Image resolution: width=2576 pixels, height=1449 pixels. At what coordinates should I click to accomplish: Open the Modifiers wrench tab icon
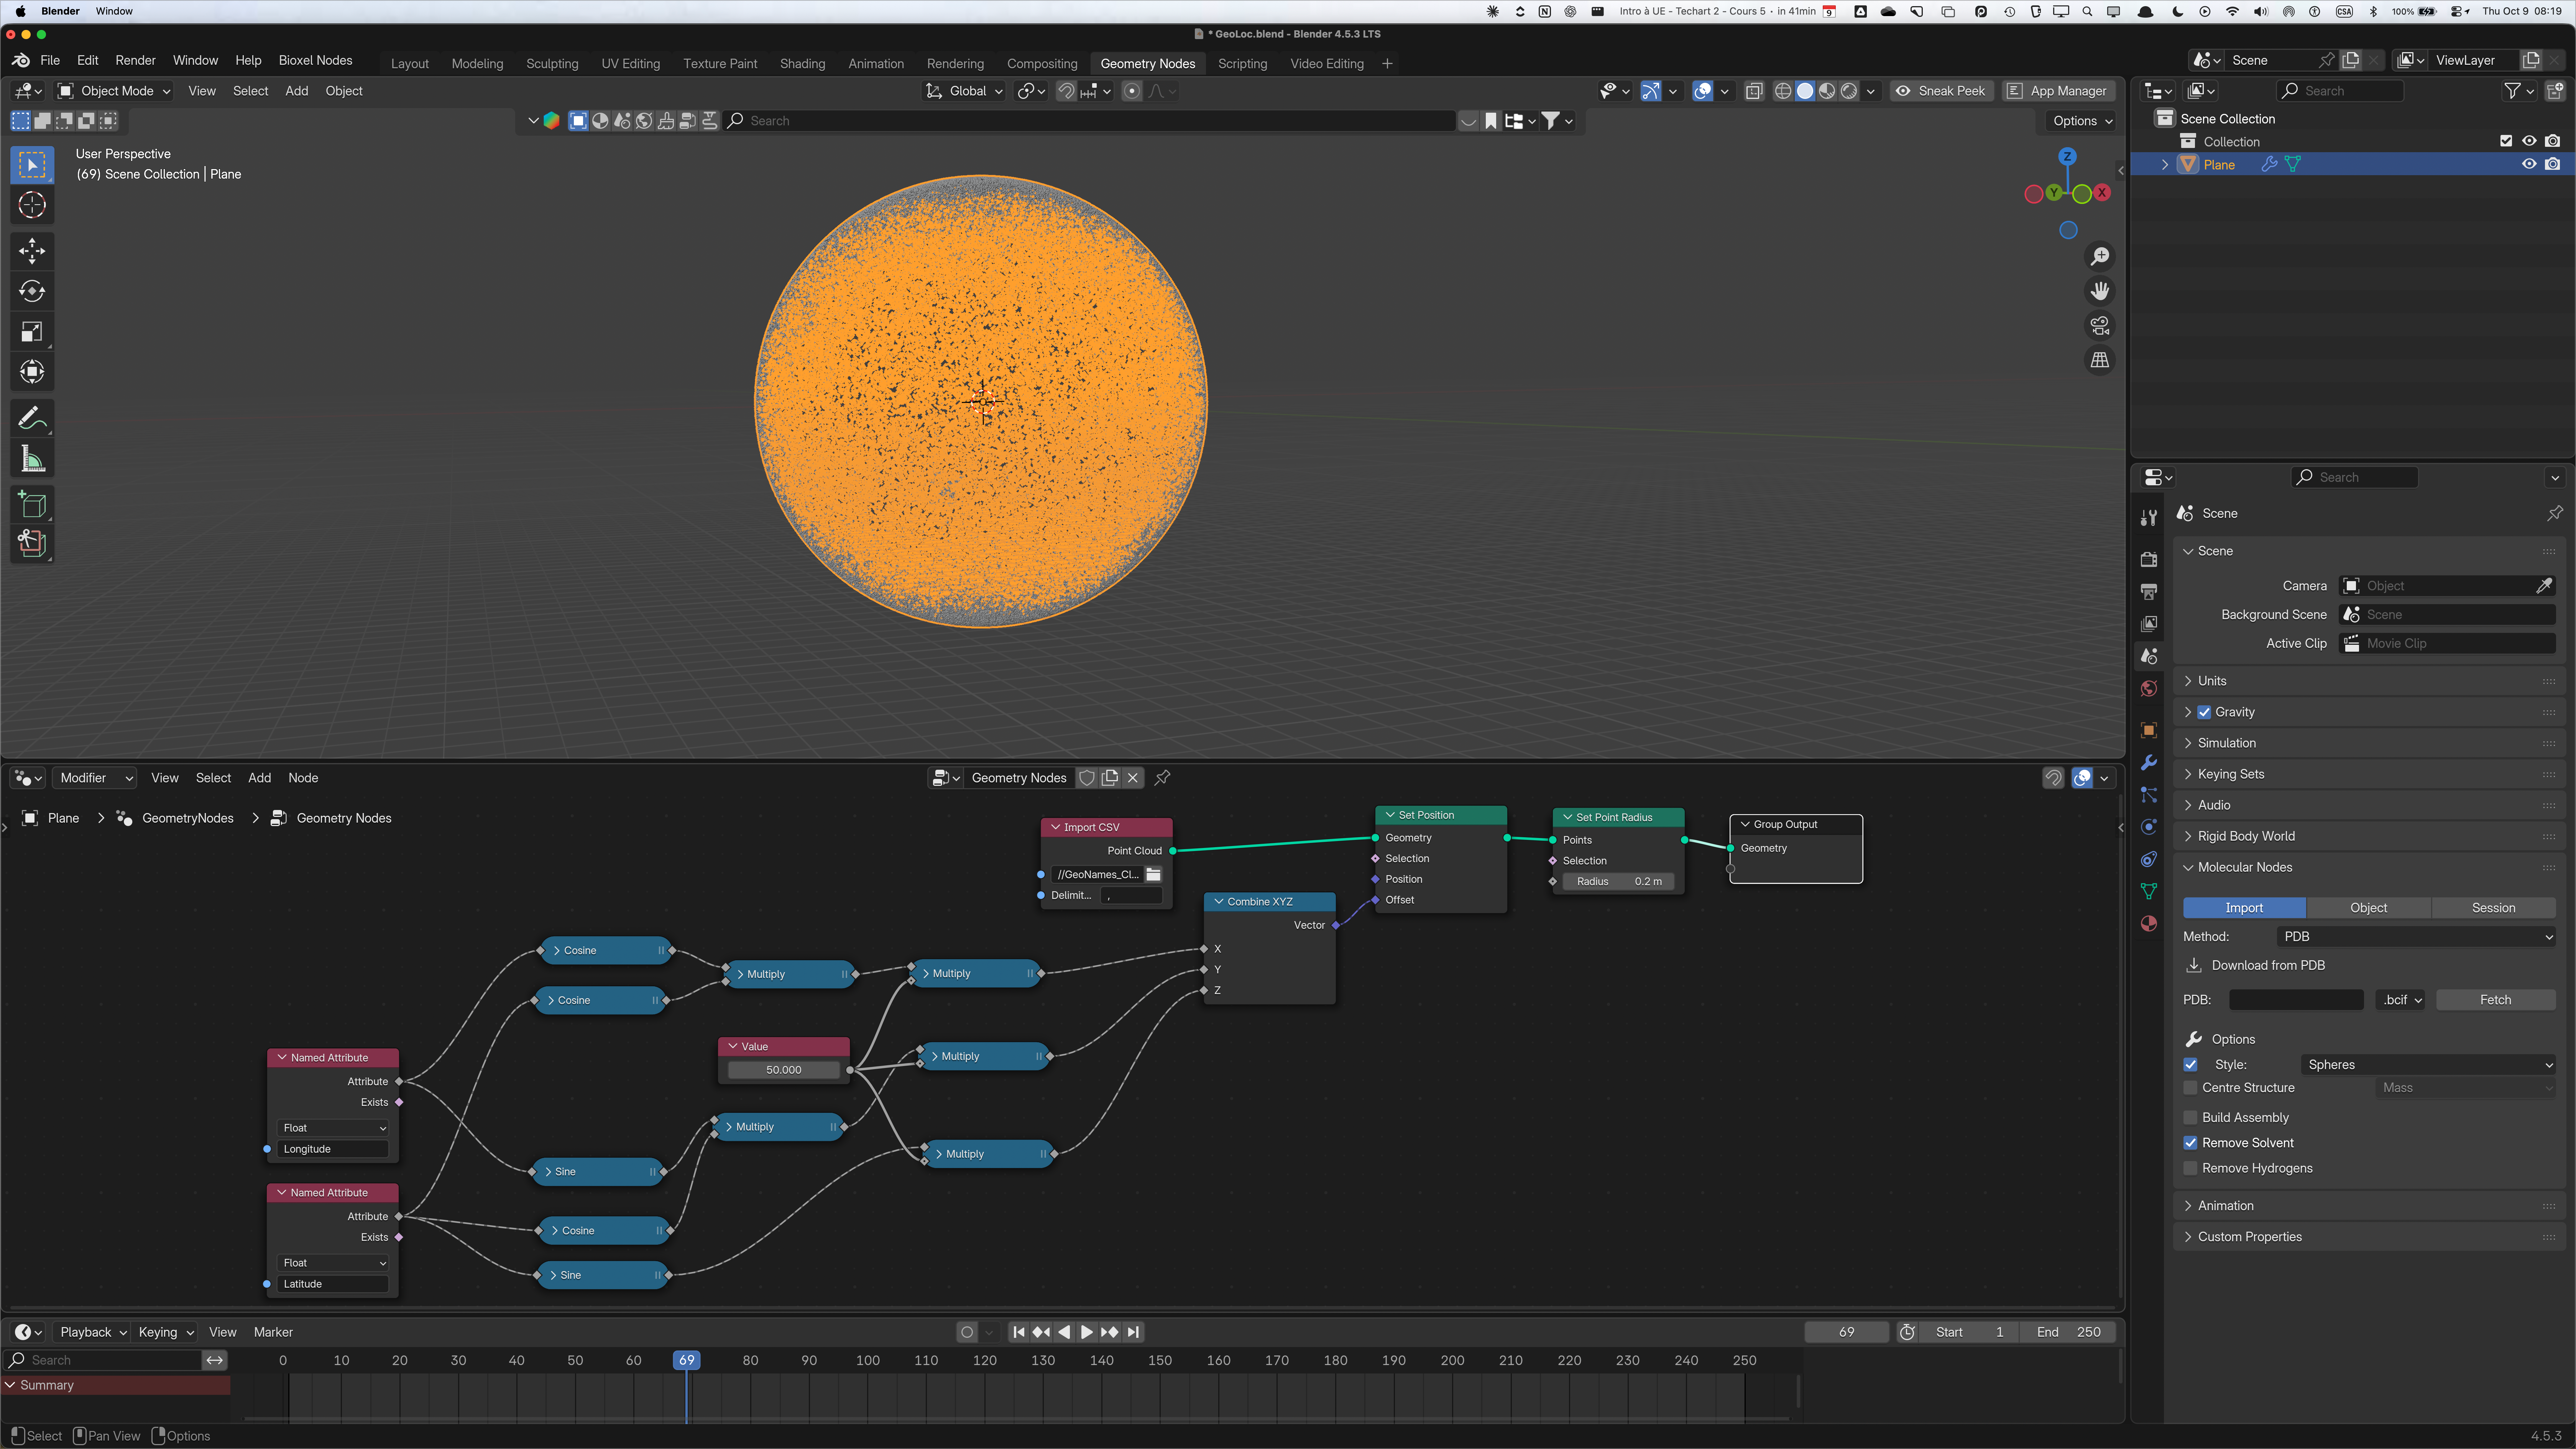click(2149, 763)
